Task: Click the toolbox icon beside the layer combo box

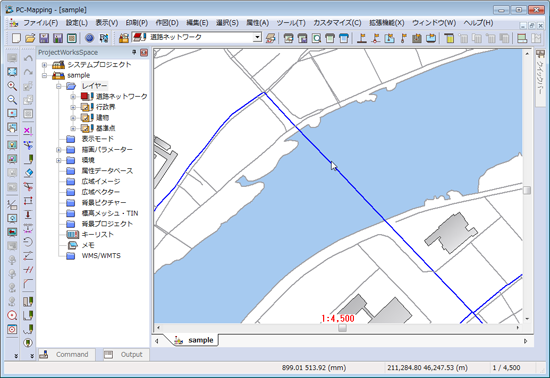Action: coord(124,38)
